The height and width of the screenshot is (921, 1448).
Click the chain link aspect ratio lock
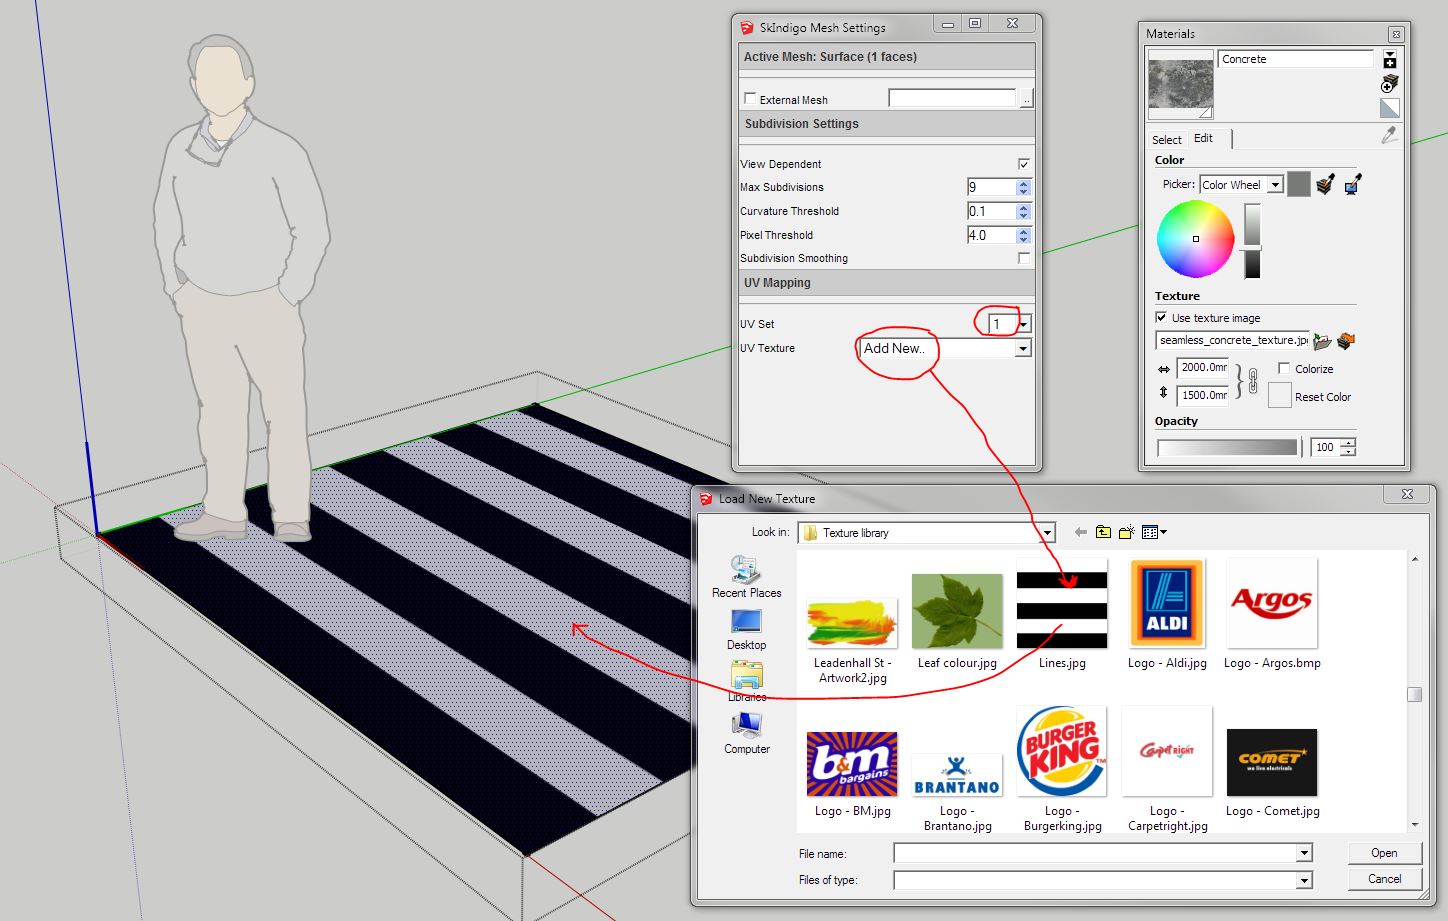pyautogui.click(x=1253, y=381)
